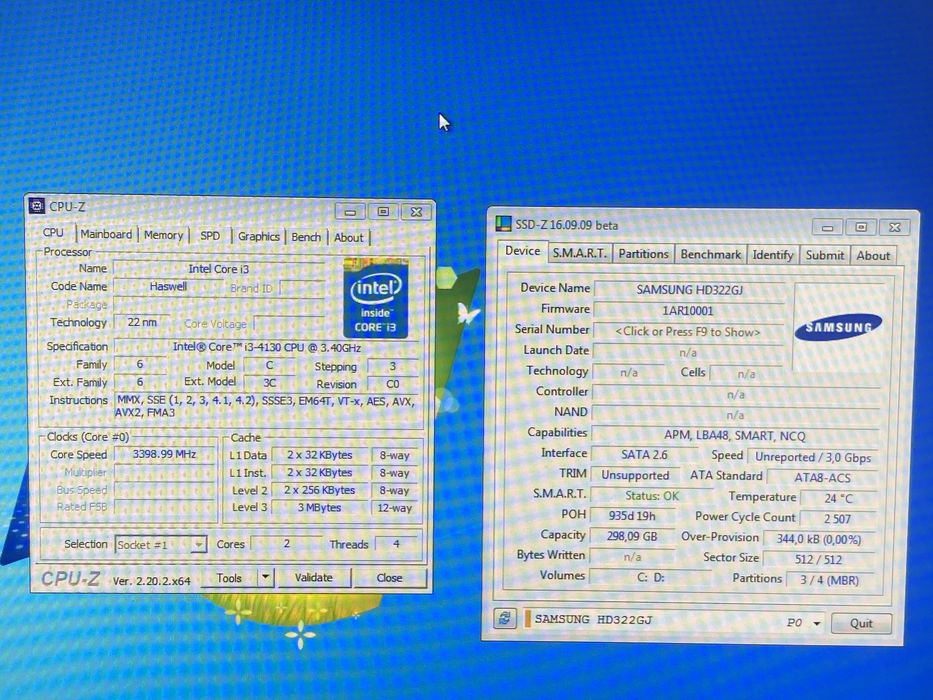This screenshot has width=933, height=700.
Task: Click the CPU-Z title bar icon
Action: (37, 206)
